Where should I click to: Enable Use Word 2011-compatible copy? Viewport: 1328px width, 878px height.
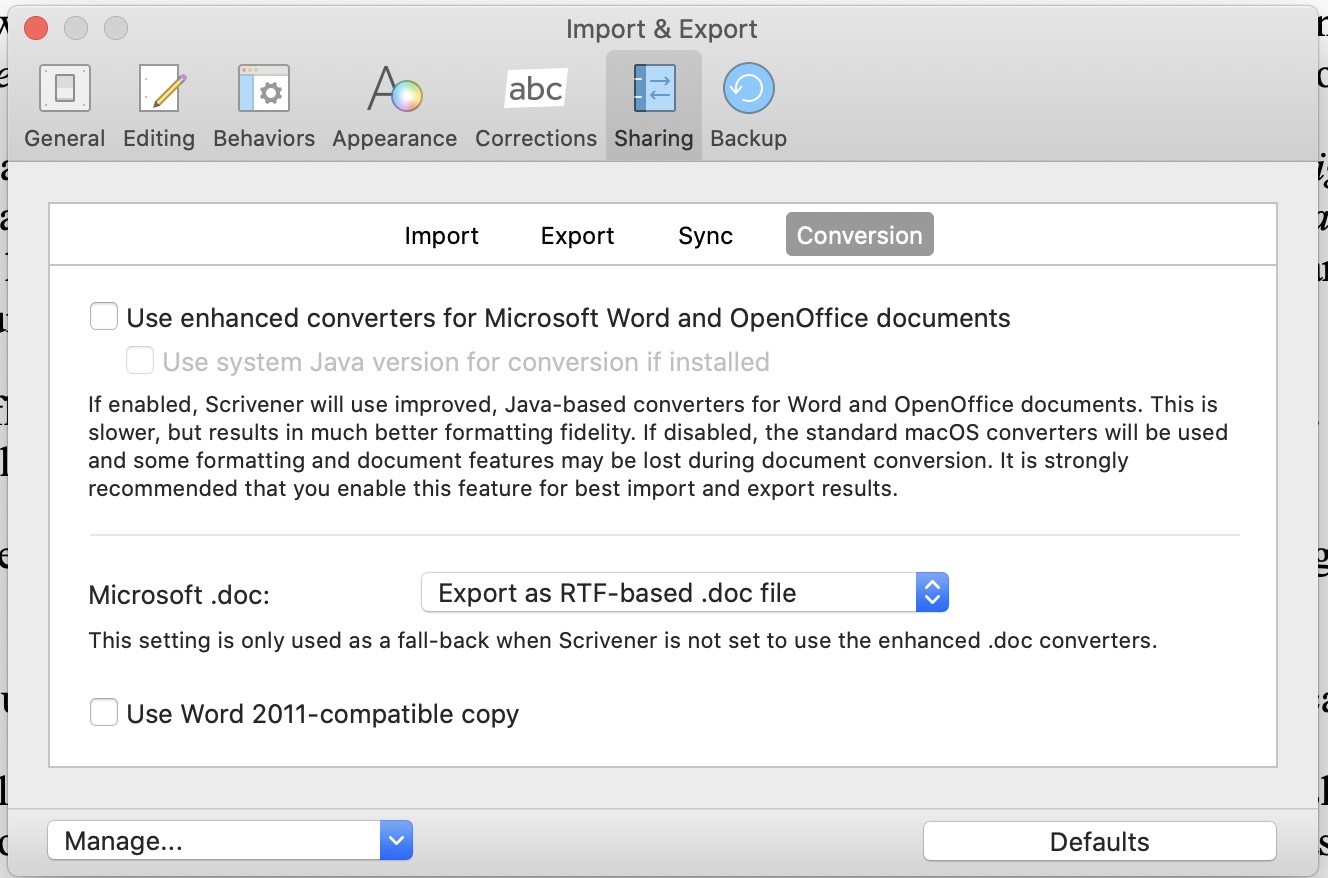[x=104, y=713]
